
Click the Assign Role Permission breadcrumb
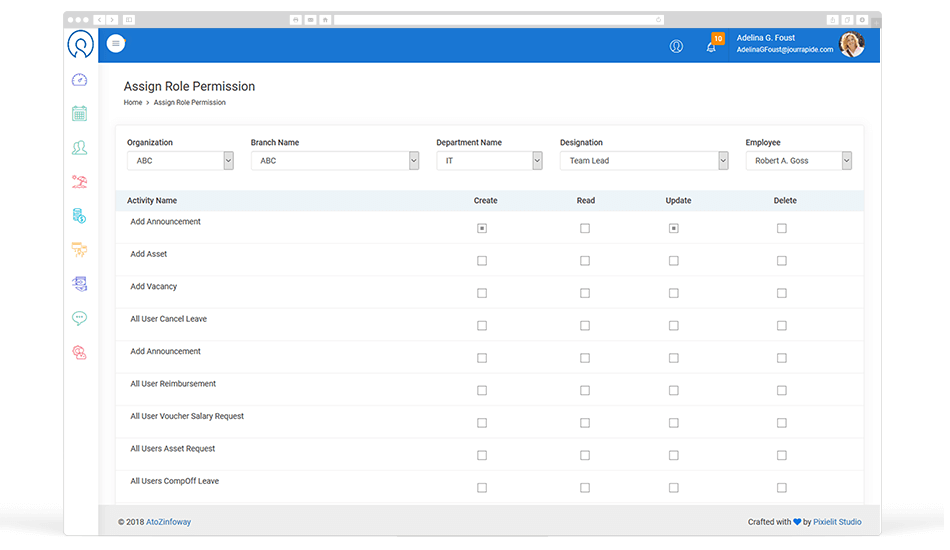190,102
